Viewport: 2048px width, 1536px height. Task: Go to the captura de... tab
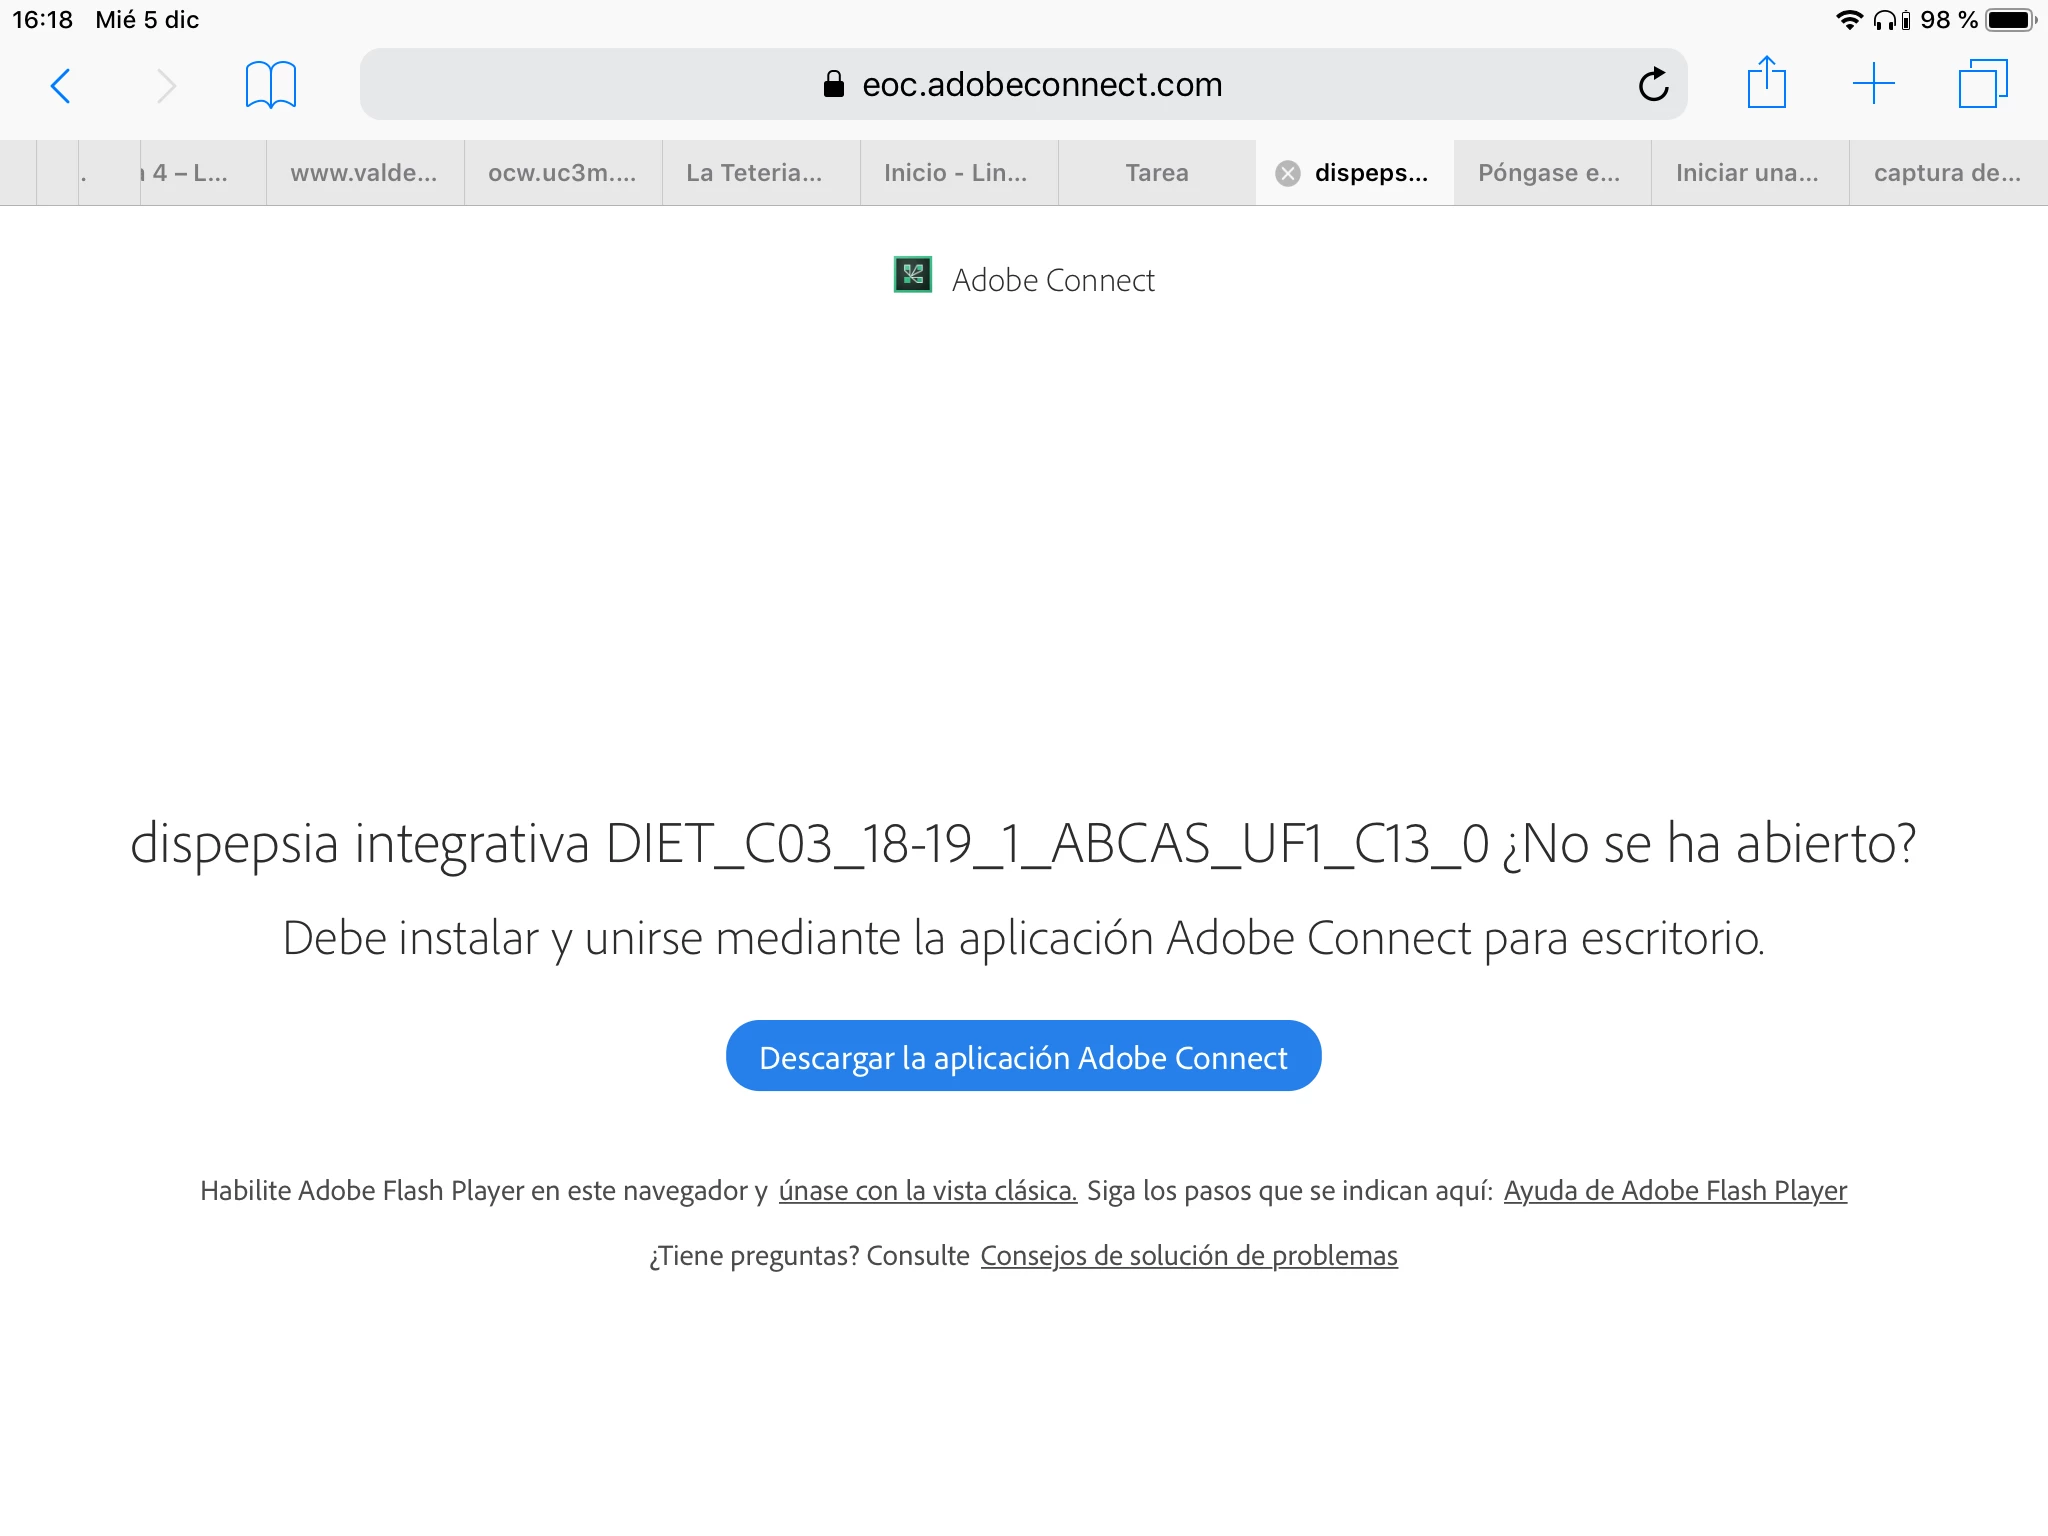[1946, 173]
